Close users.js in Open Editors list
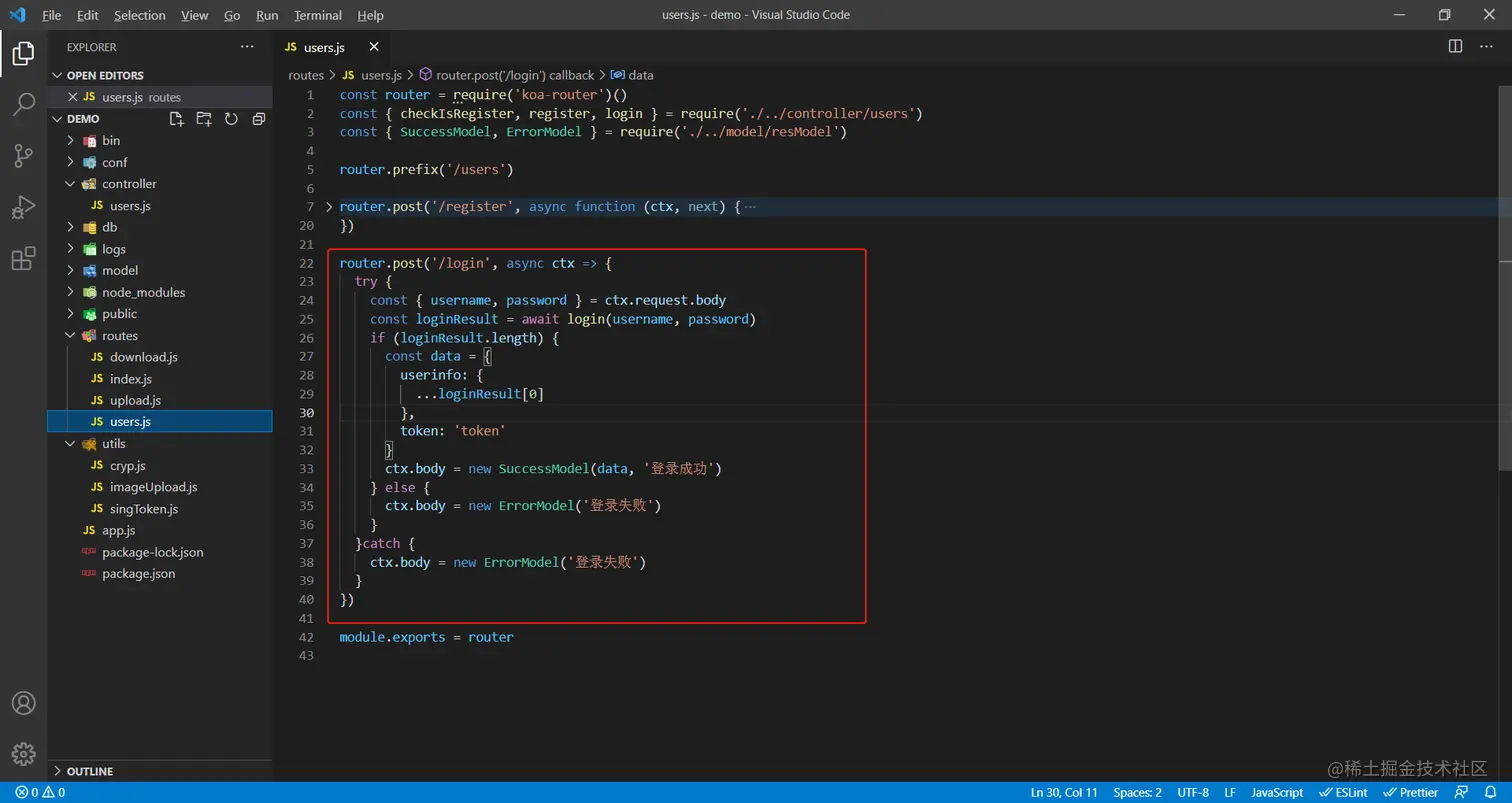The height and width of the screenshot is (803, 1512). [72, 97]
